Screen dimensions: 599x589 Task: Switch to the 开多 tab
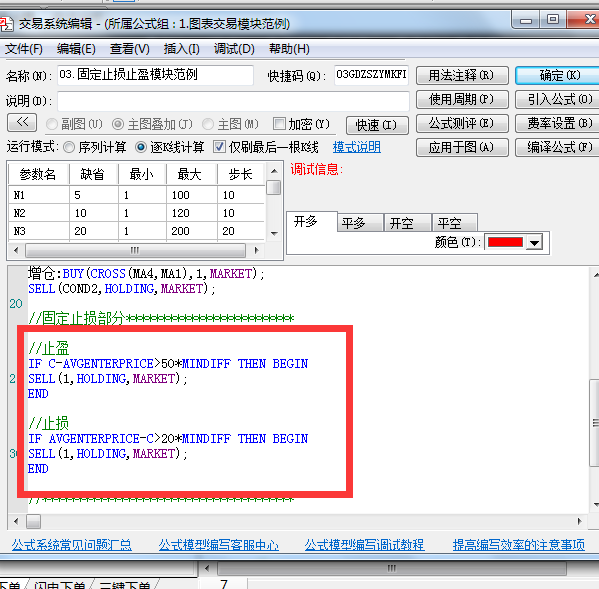pyautogui.click(x=312, y=222)
